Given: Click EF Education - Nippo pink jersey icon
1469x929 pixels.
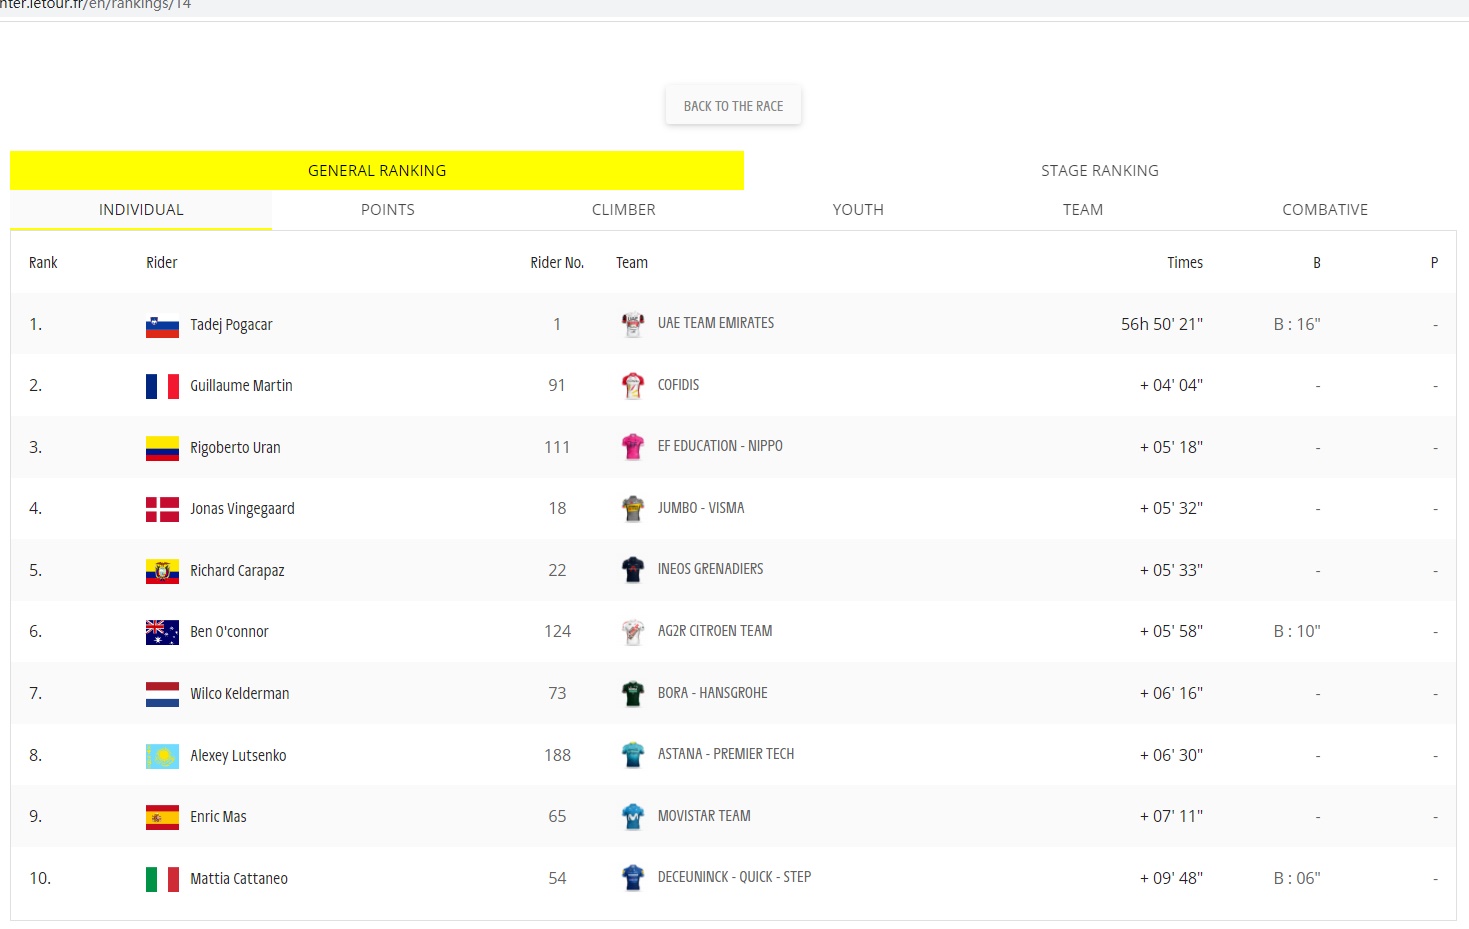Looking at the screenshot, I should pyautogui.click(x=633, y=447).
